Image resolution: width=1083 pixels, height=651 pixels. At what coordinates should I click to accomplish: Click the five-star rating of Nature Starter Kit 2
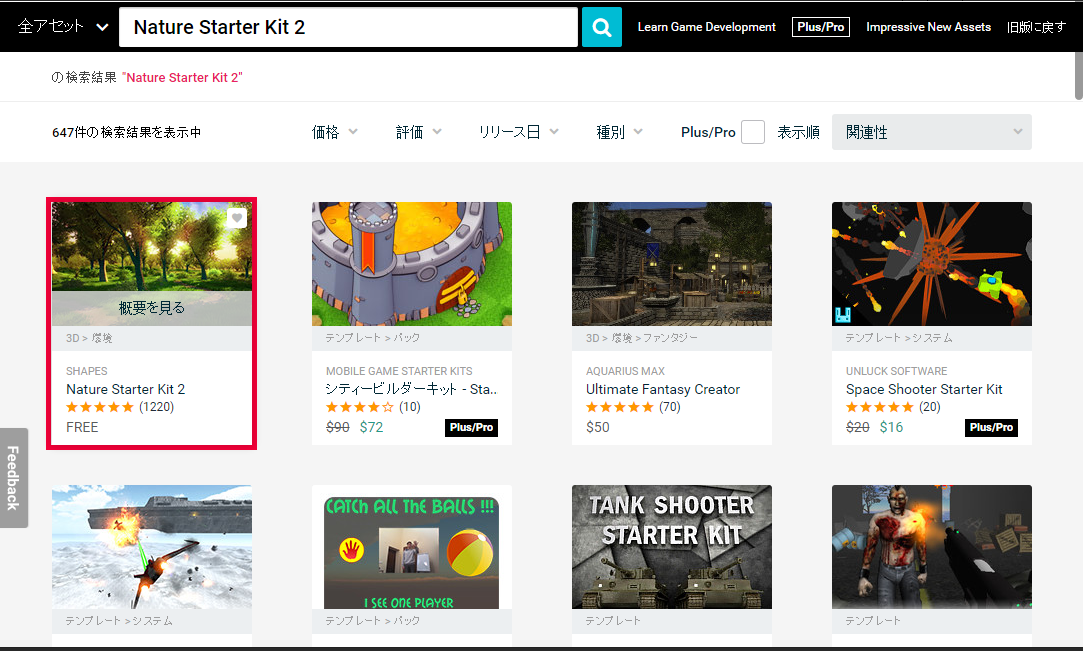click(100, 407)
